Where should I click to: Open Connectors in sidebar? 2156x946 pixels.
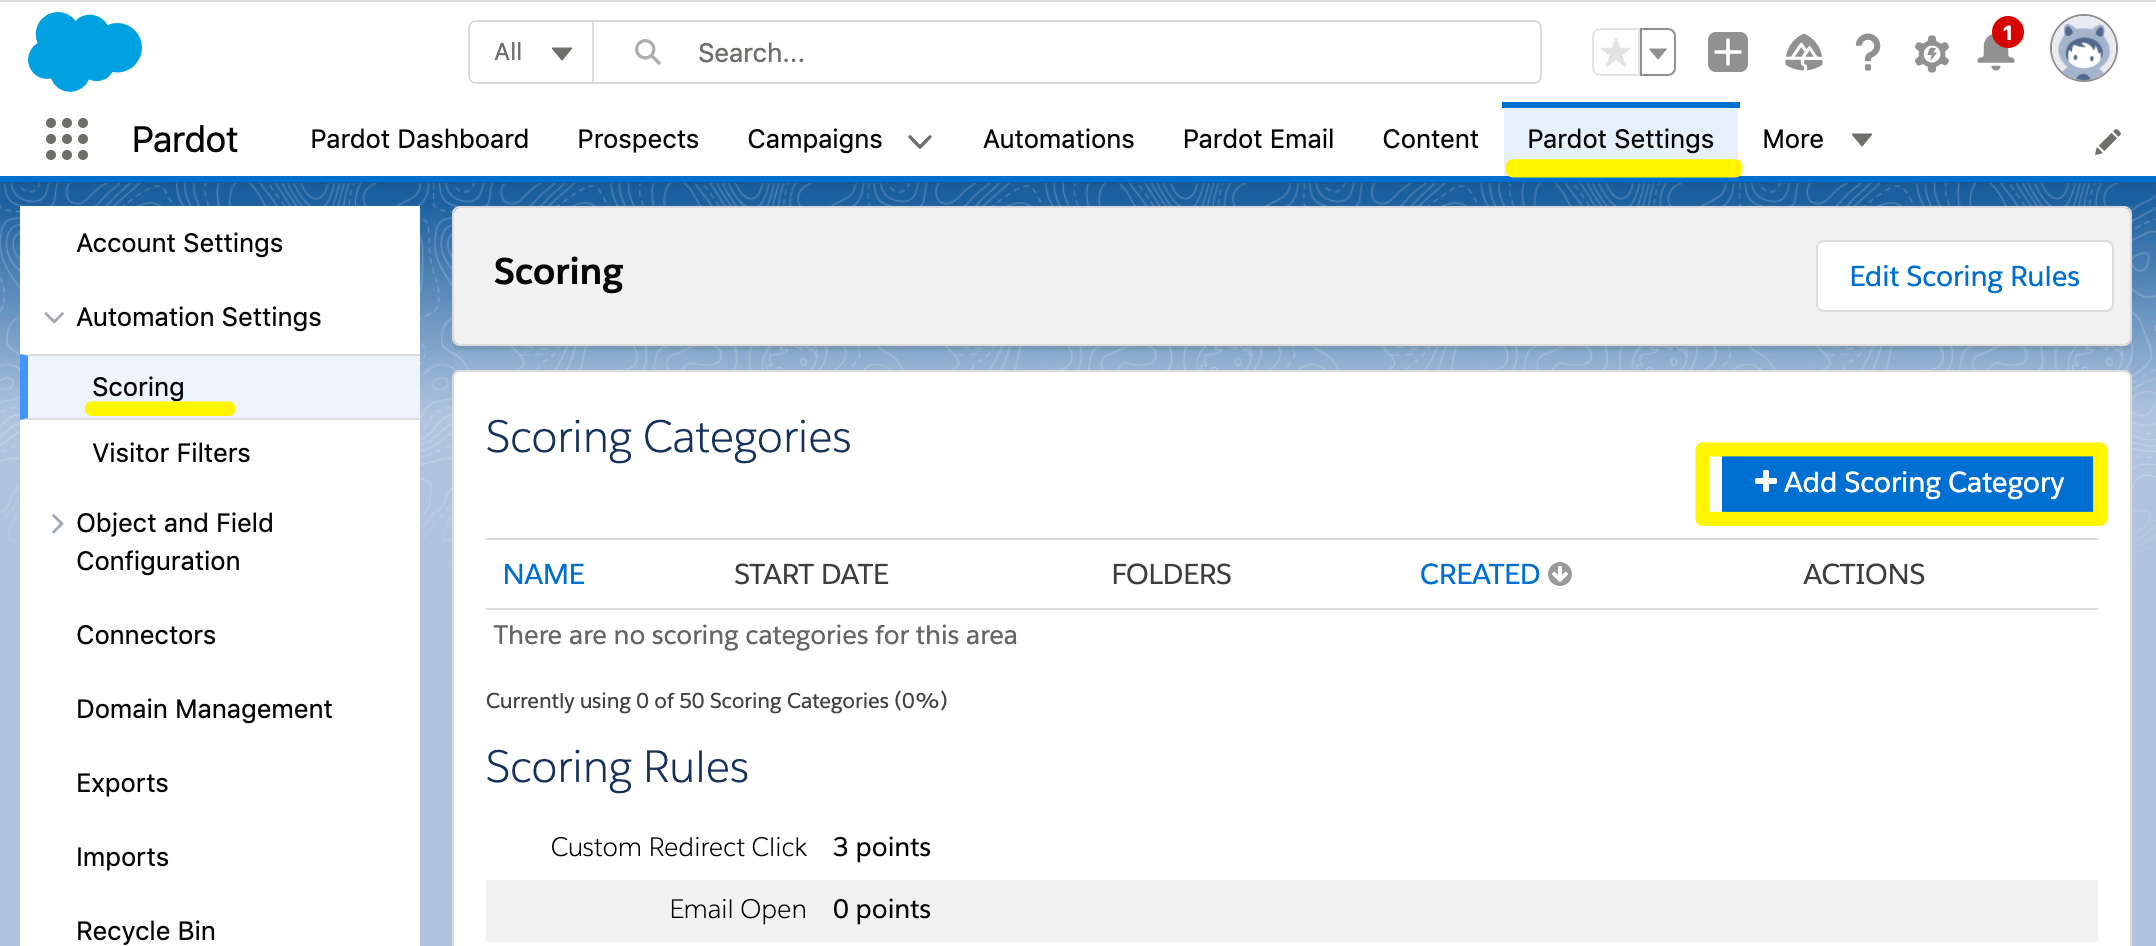tap(146, 635)
